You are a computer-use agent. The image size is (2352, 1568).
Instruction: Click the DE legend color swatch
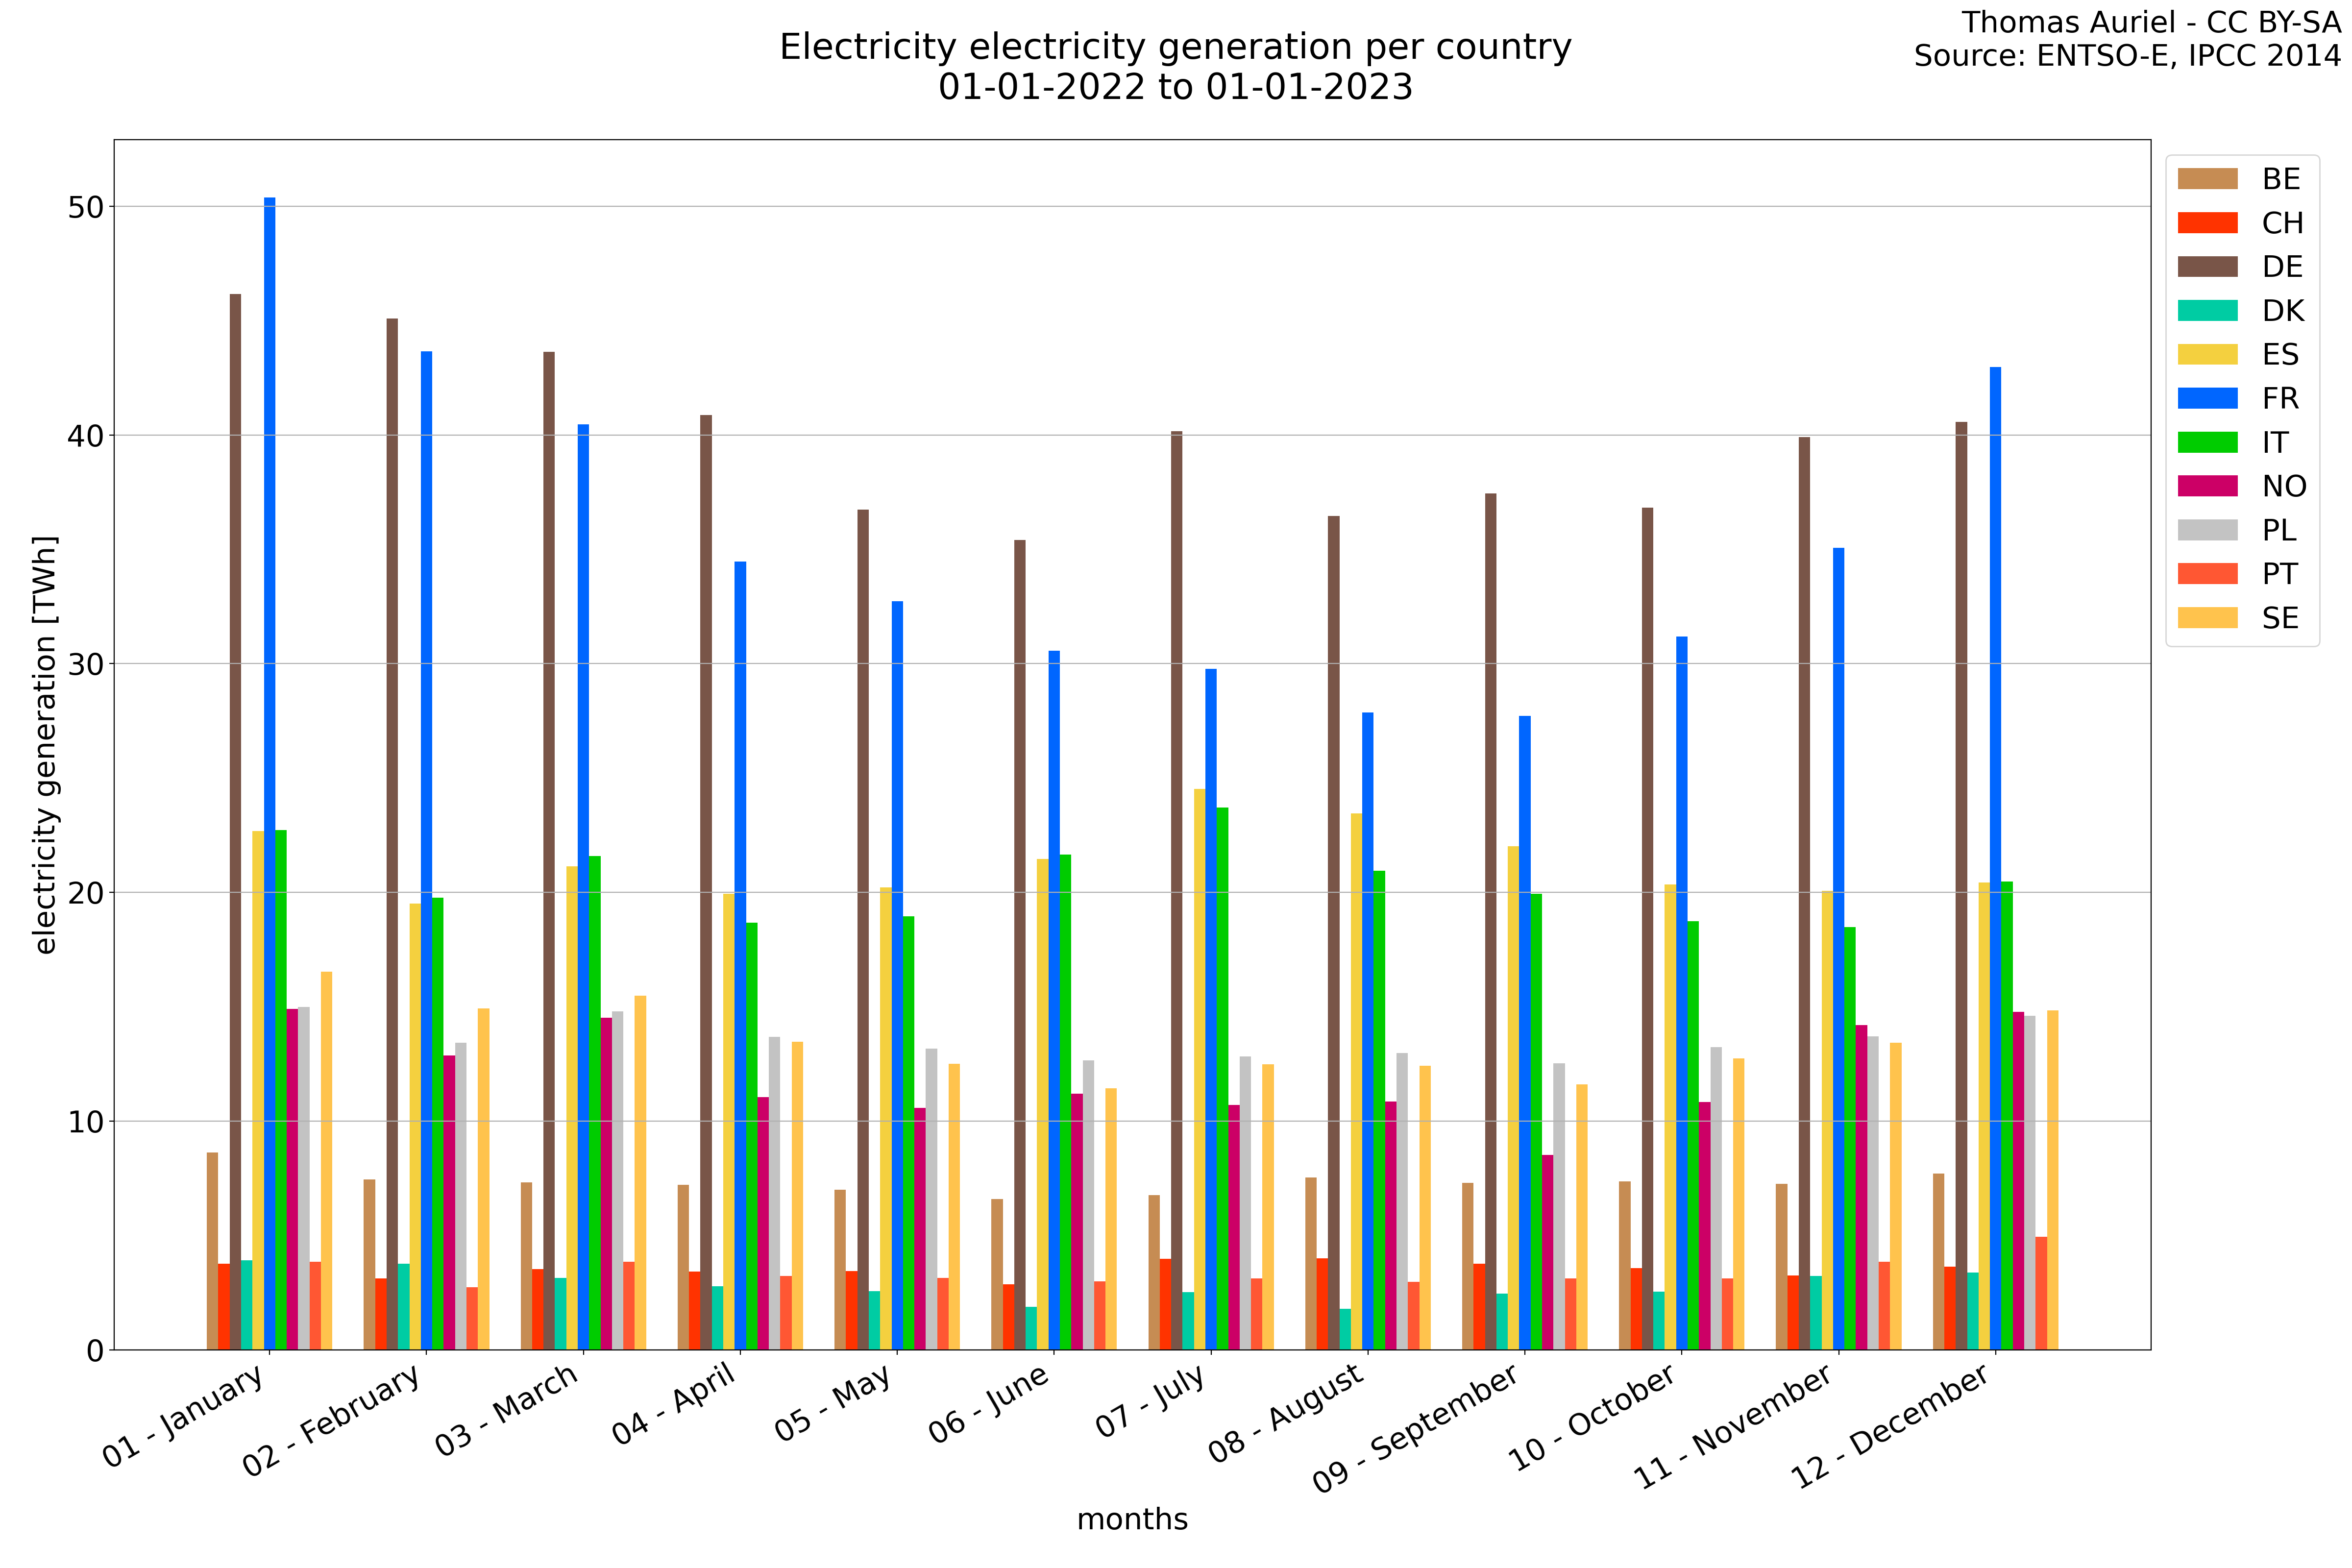point(2207,267)
